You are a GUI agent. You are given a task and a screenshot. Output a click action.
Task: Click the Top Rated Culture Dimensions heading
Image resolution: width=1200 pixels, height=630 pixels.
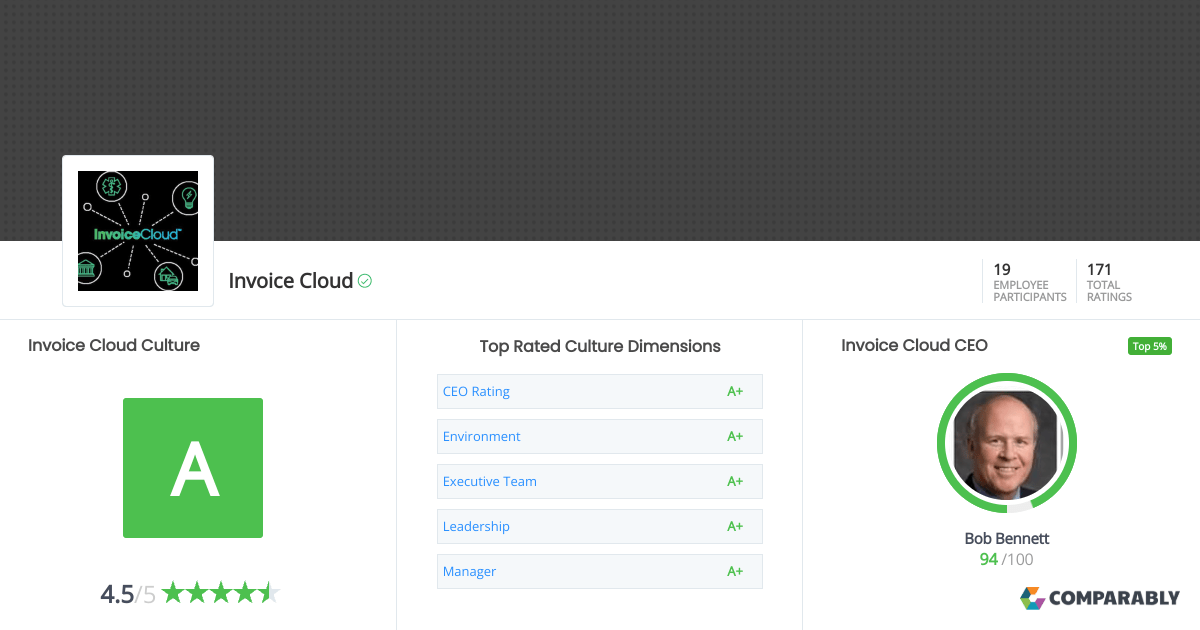click(600, 346)
